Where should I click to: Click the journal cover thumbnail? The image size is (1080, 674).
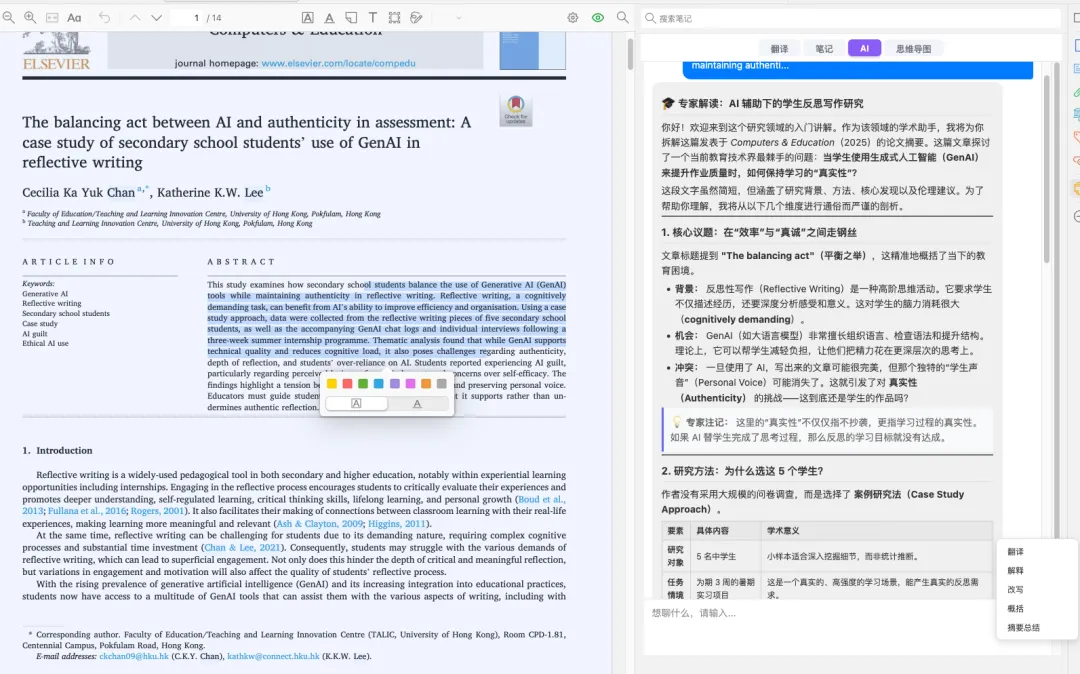click(532, 50)
